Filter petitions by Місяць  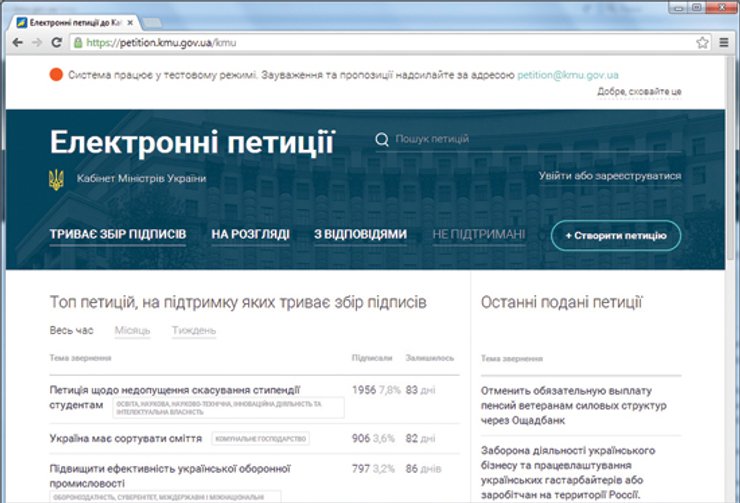pos(132,330)
